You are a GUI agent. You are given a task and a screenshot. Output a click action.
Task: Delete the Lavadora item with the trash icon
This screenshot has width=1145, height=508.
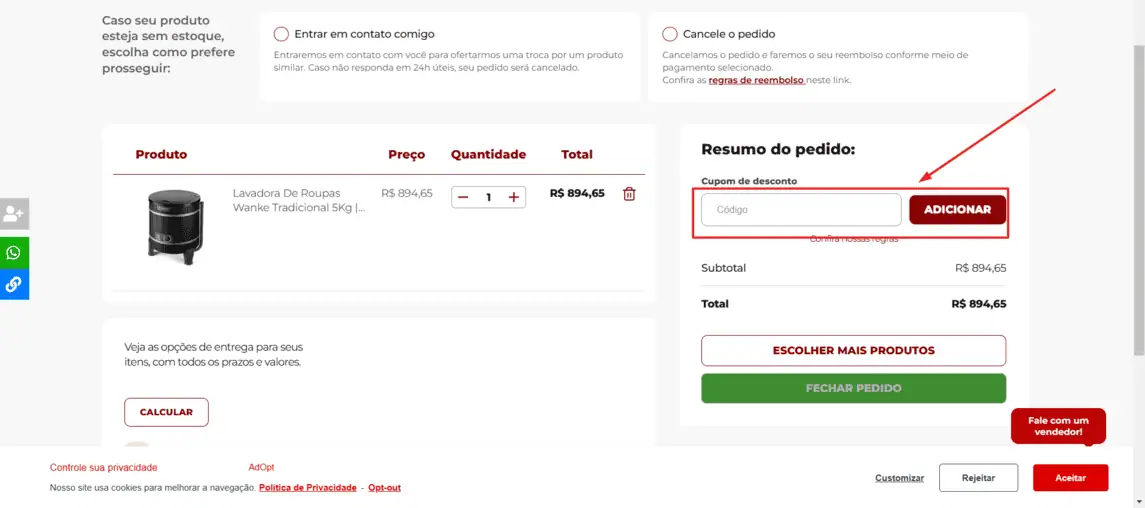629,194
